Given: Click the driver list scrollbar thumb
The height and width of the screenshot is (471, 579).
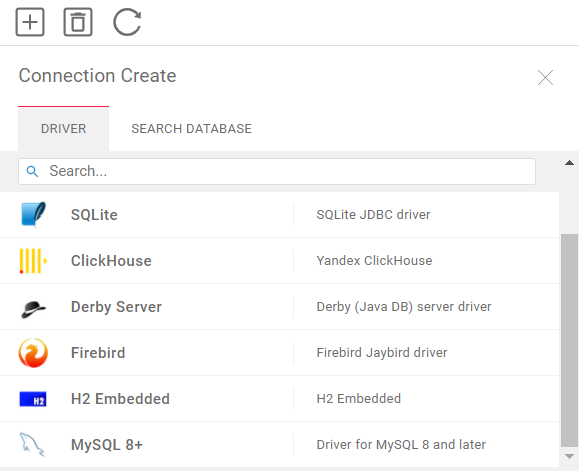Looking at the screenshot, I should click(x=569, y=340).
